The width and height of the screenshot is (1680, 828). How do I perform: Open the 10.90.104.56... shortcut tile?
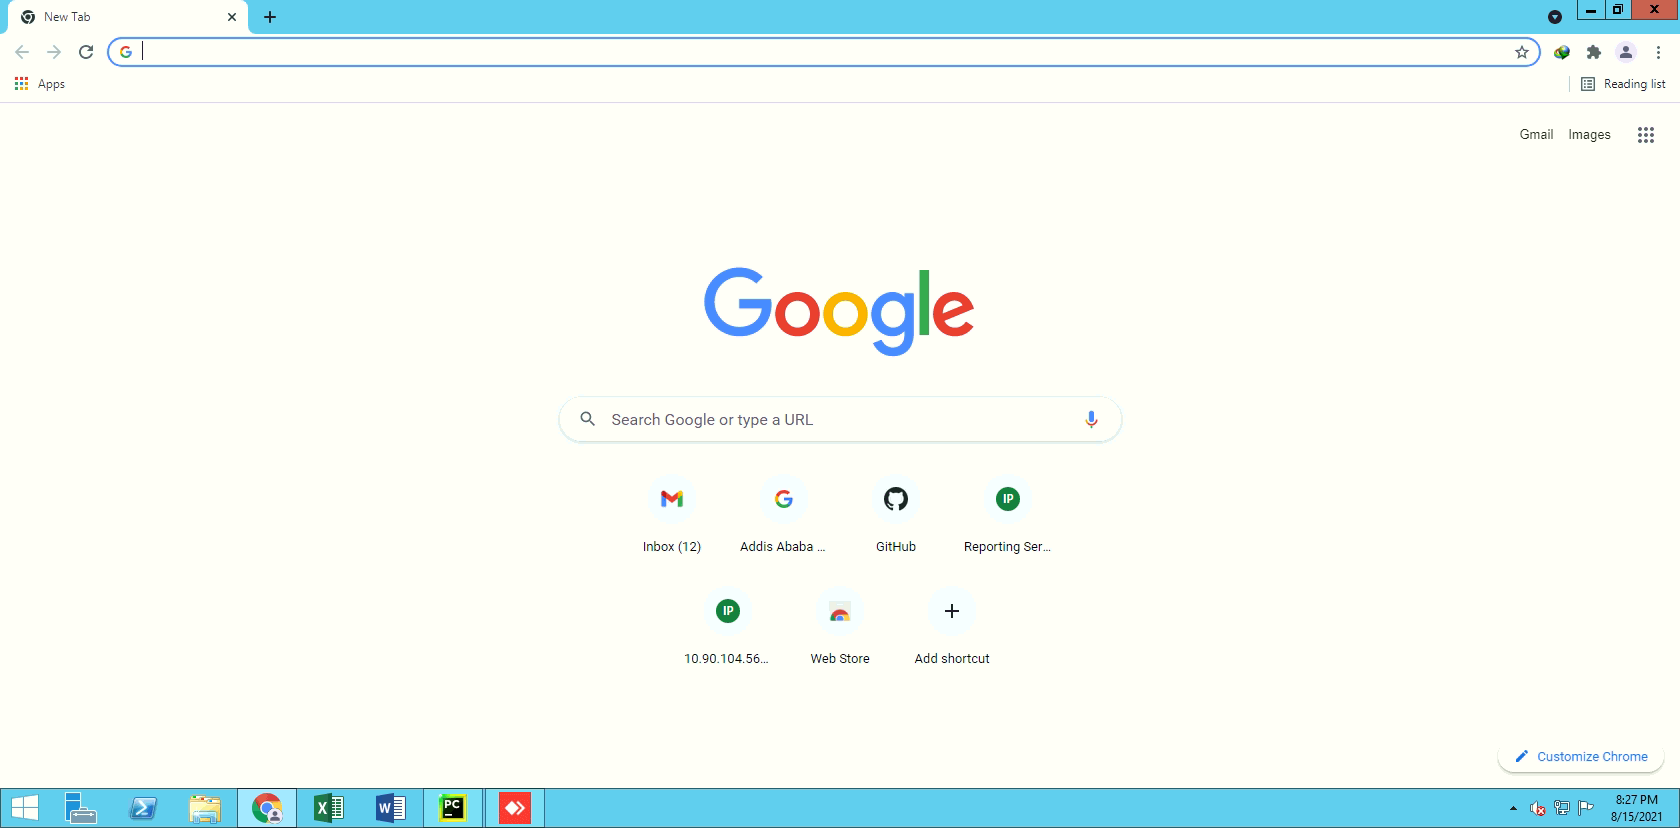728,628
